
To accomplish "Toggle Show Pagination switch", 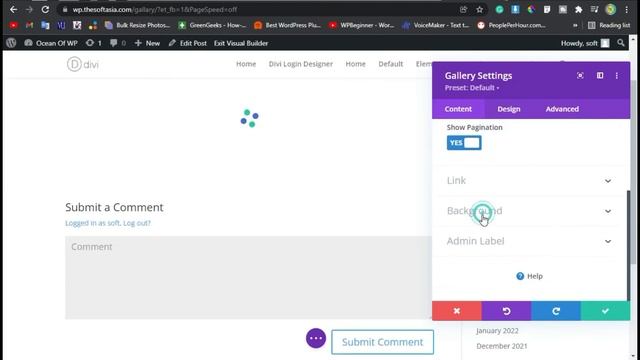I will [464, 143].
